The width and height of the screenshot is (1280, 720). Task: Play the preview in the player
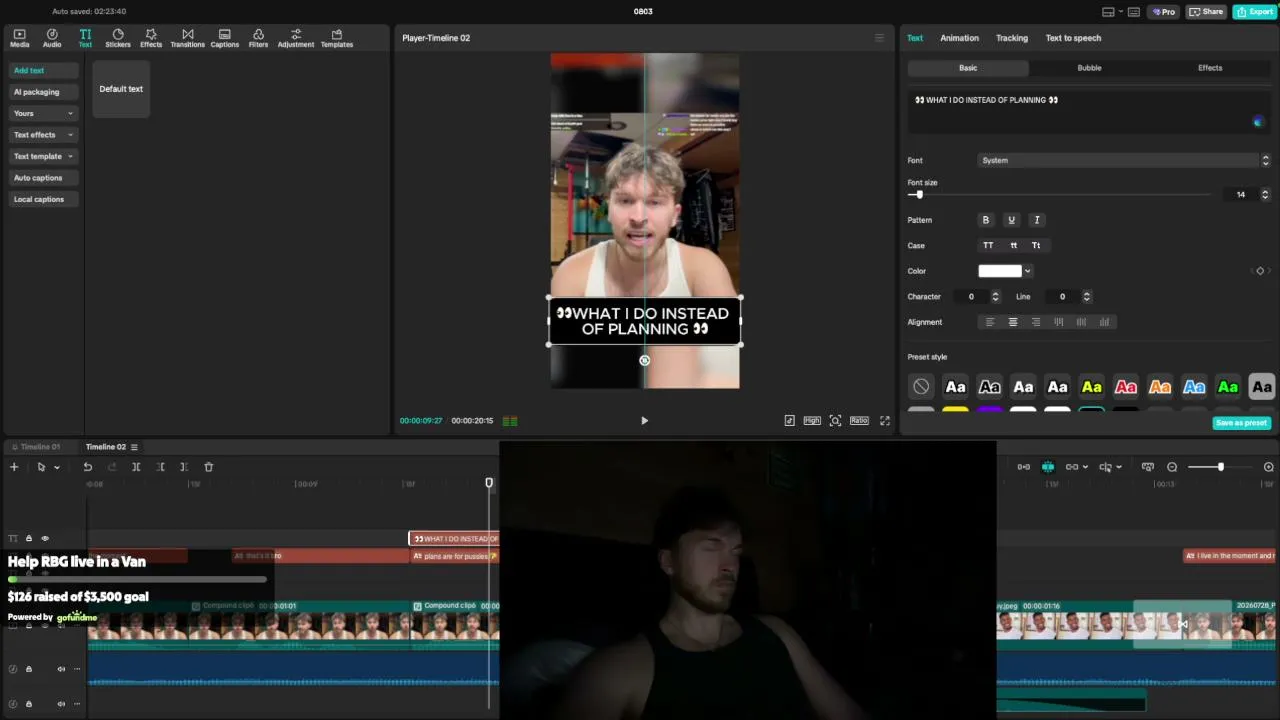pos(644,421)
